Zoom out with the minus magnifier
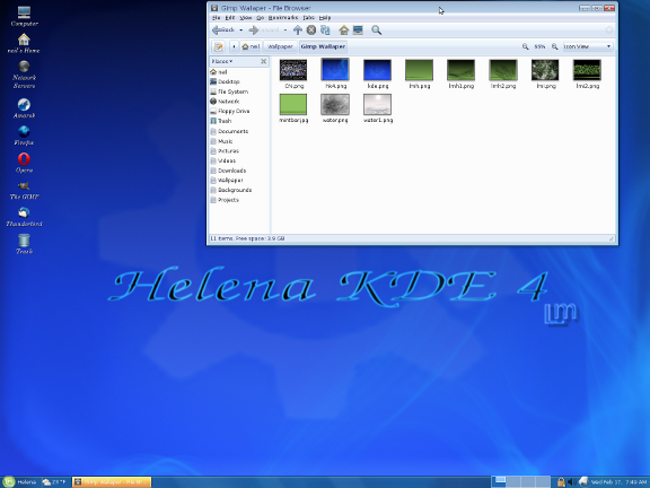650x488 pixels. point(525,46)
